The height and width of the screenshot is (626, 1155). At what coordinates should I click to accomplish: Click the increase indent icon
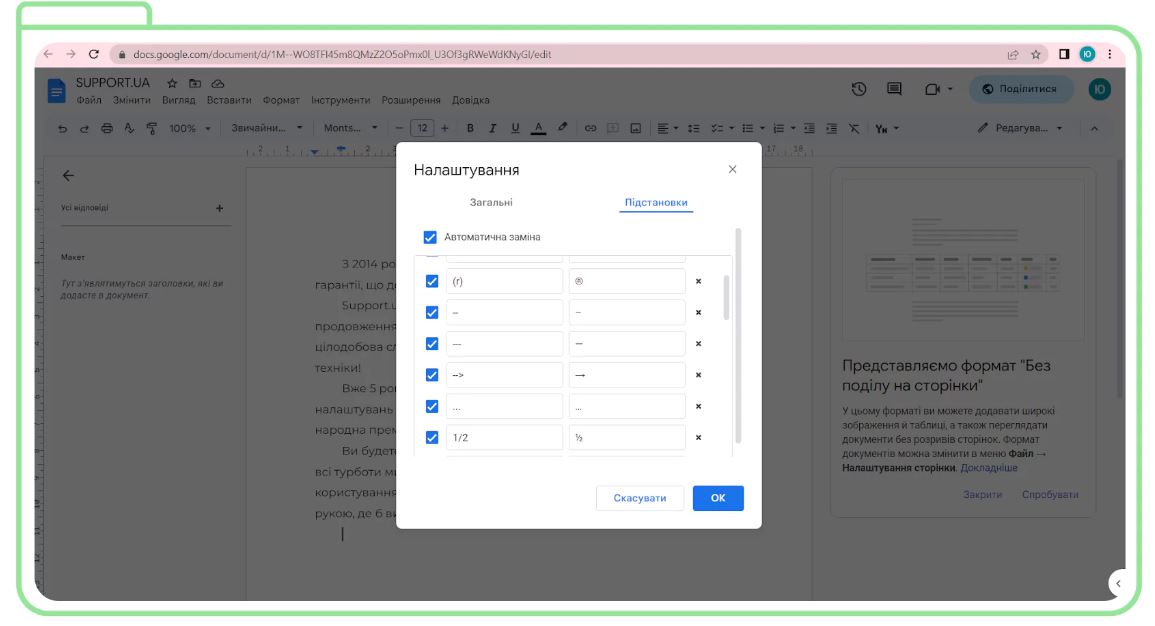(831, 128)
